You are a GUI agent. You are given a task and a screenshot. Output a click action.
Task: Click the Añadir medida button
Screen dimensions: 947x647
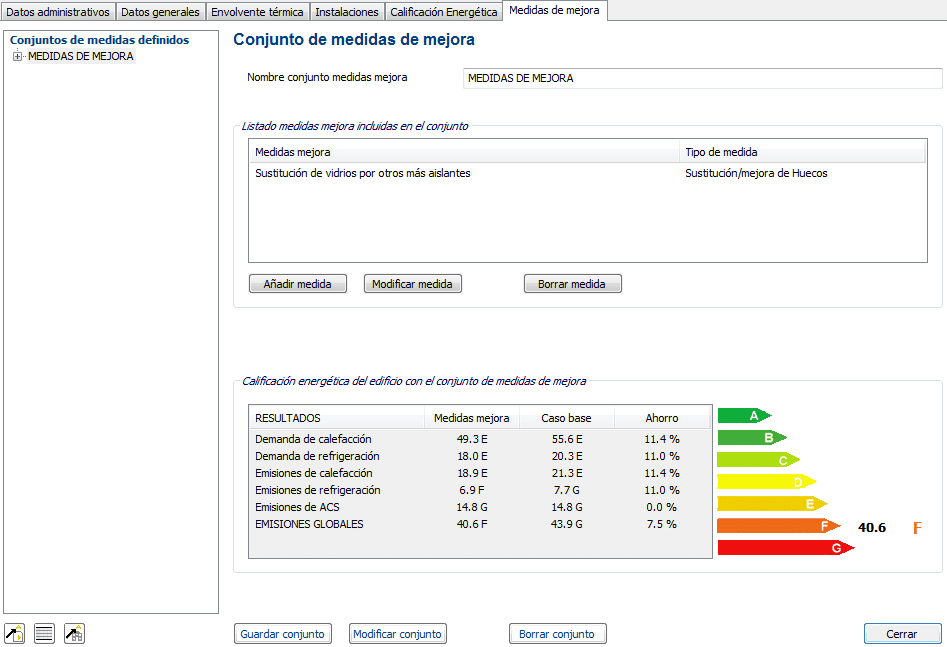point(297,284)
